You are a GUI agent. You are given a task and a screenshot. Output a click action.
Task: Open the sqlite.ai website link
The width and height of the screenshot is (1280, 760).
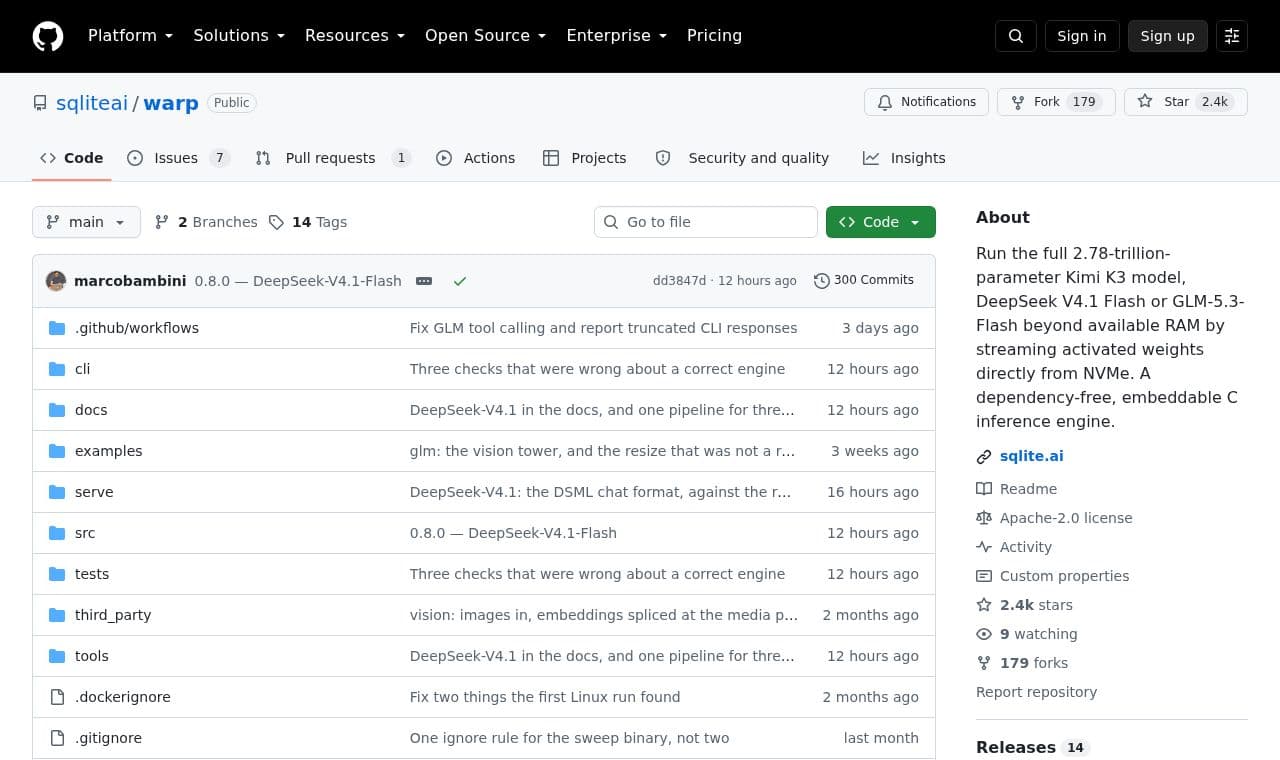click(1031, 456)
